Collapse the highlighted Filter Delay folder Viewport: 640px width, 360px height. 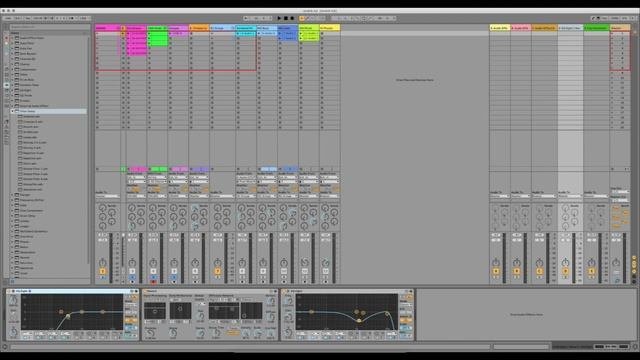(x=13, y=111)
